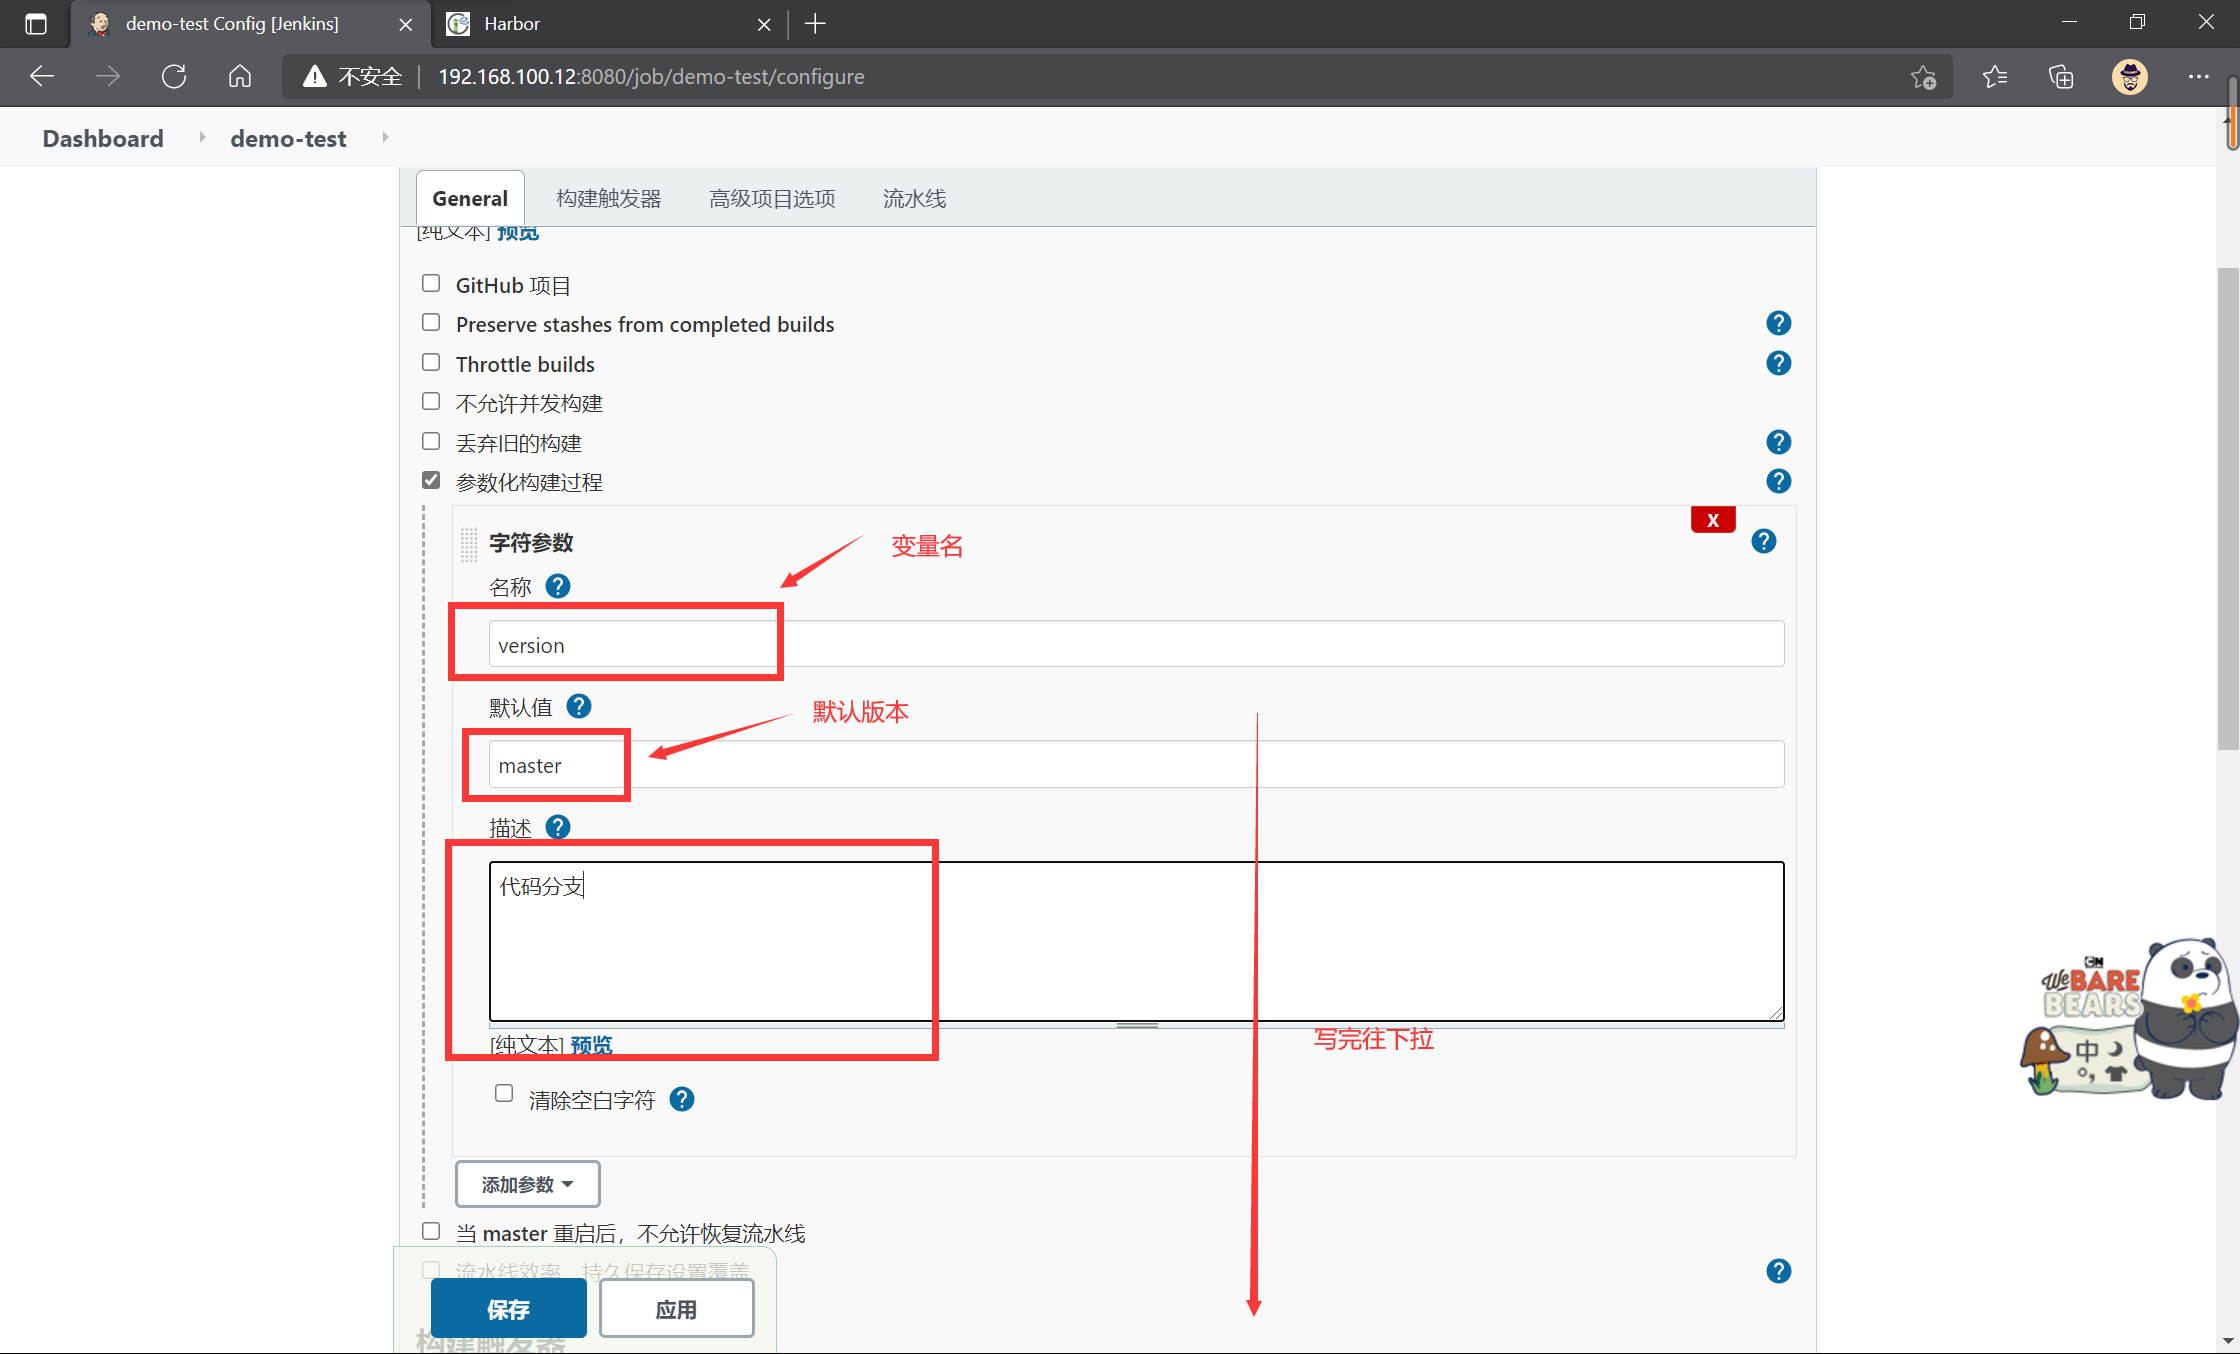Click the site security warning icon in address bar
The image size is (2240, 1354).
[315, 76]
